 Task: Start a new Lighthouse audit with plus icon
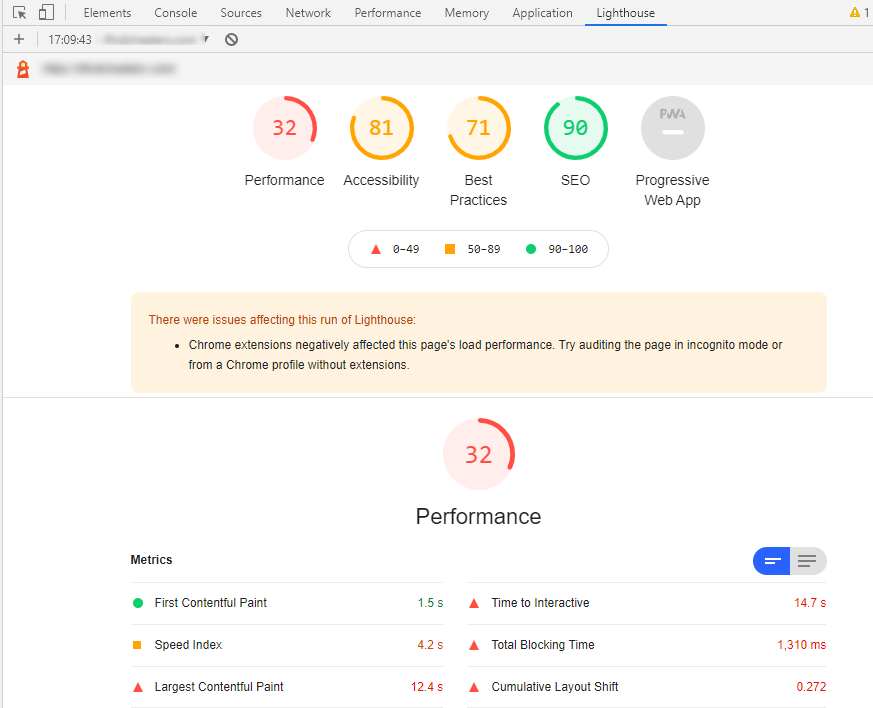point(19,39)
